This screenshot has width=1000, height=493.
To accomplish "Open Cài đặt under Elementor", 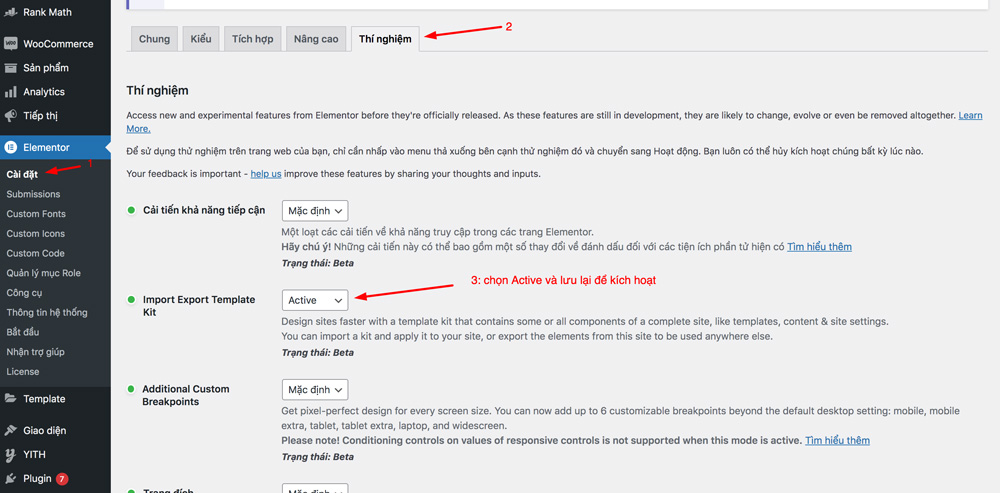I will (x=22, y=174).
